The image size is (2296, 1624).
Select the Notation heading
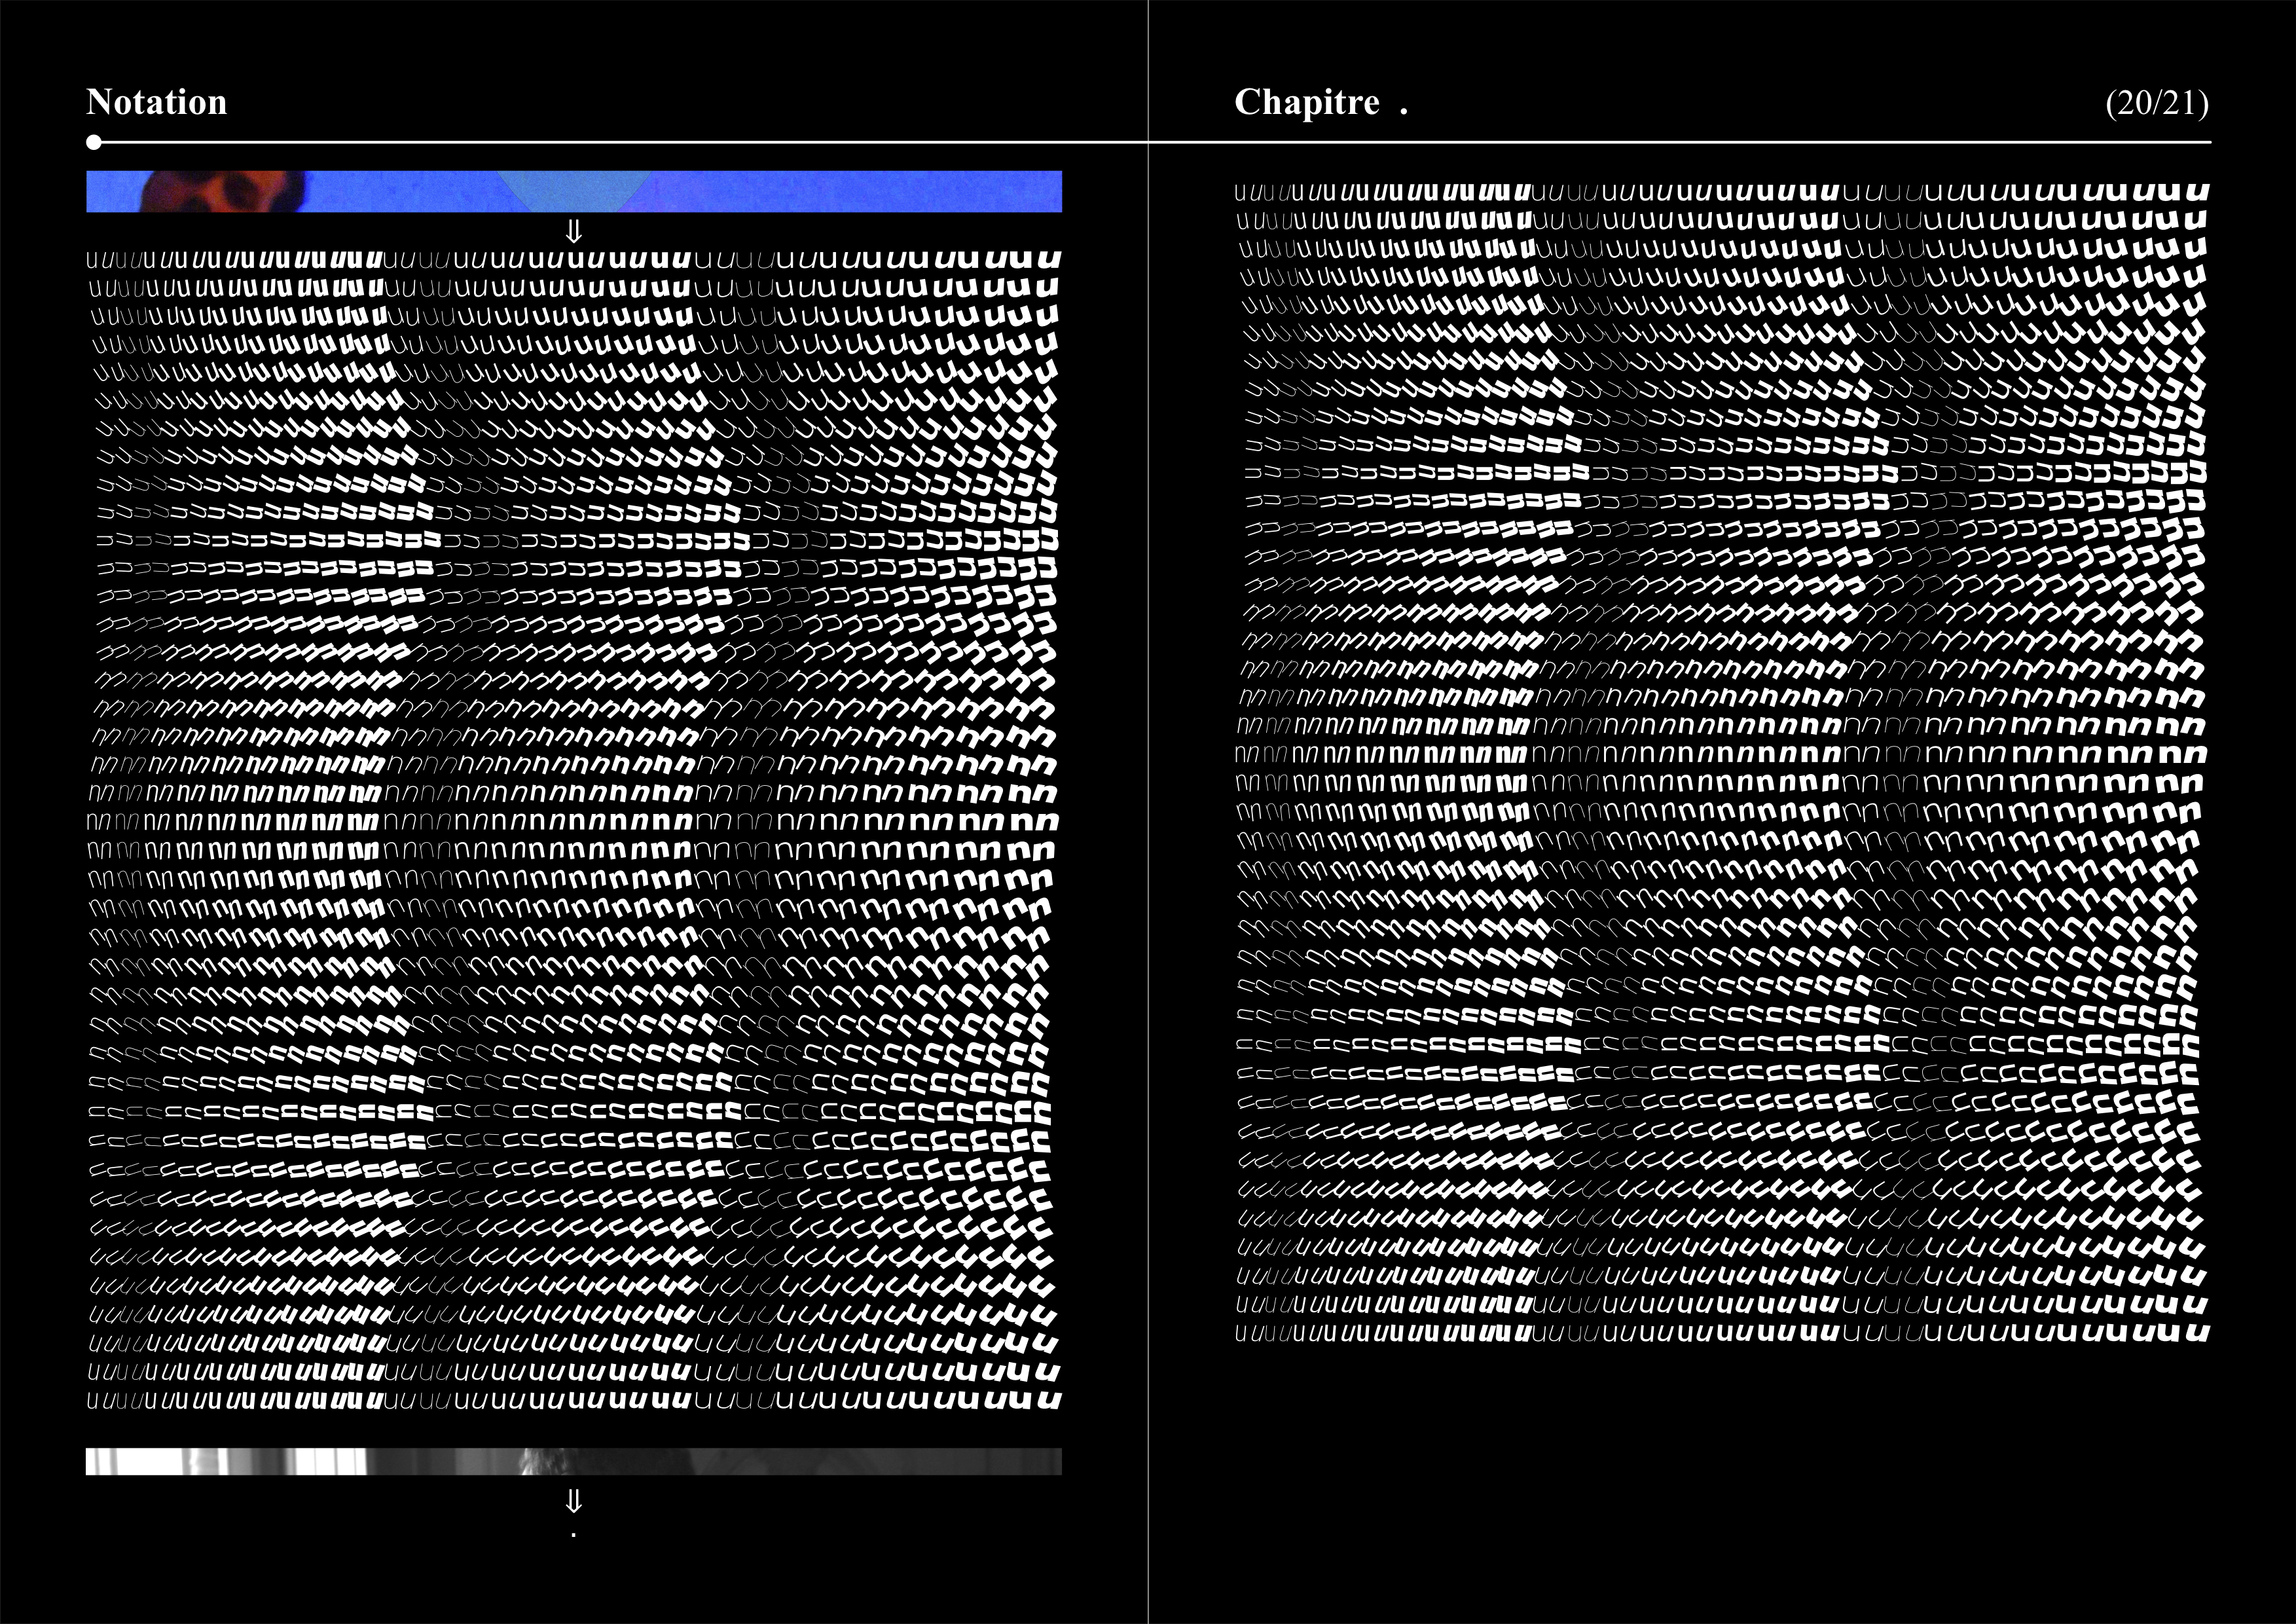tap(157, 102)
